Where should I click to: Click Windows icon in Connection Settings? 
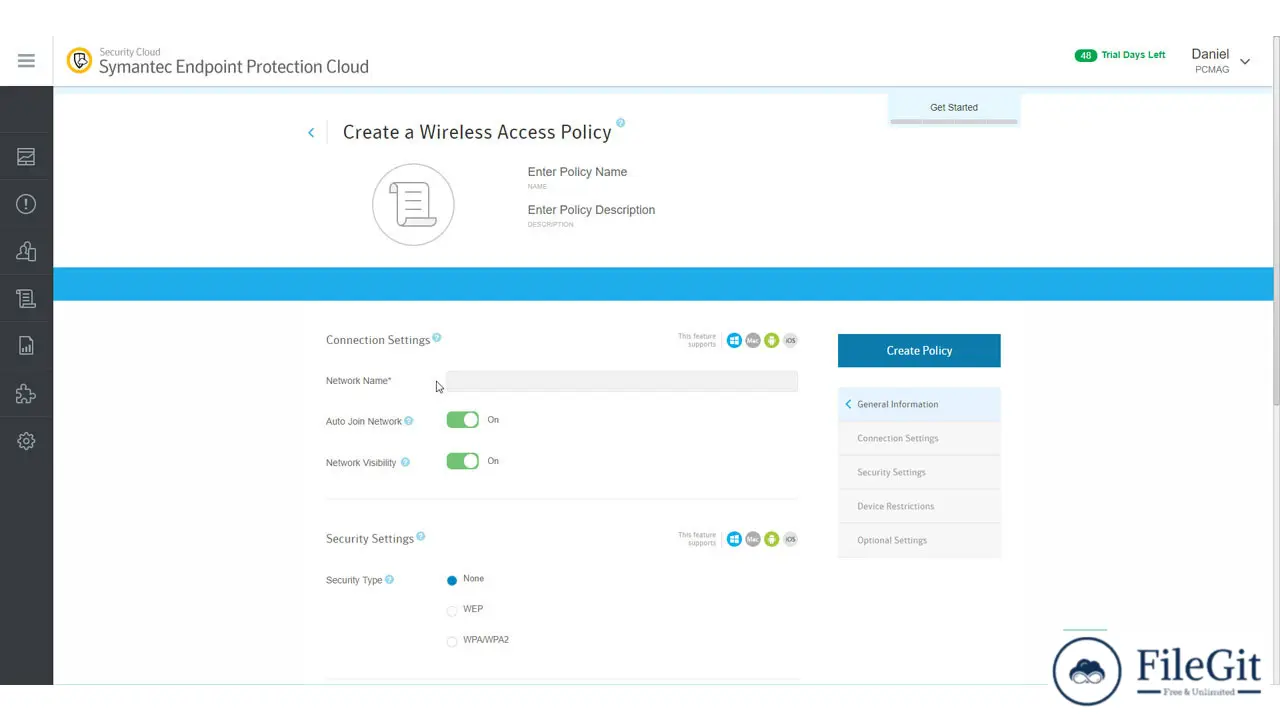tap(734, 340)
